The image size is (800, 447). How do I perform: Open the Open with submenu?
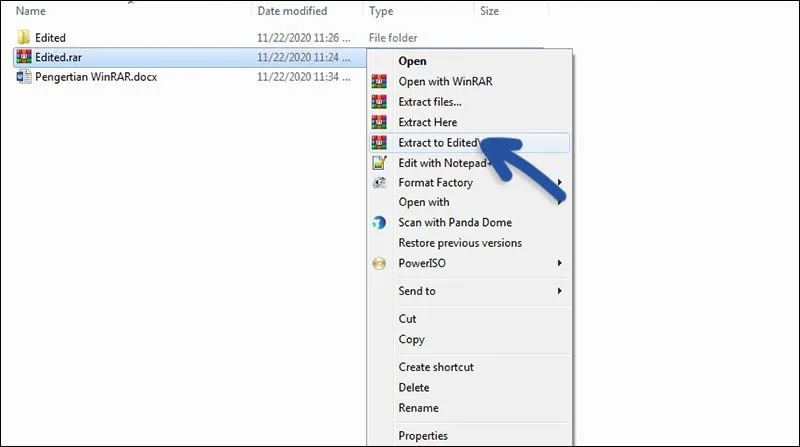[469, 202]
